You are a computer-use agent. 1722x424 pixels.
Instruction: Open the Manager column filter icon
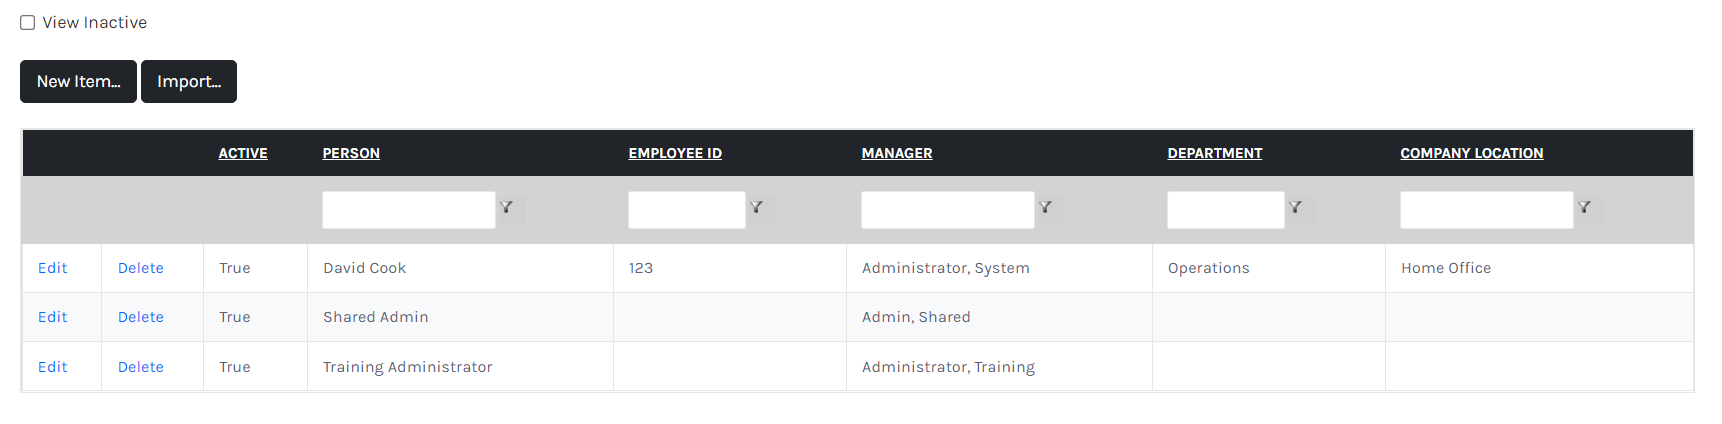1046,208
